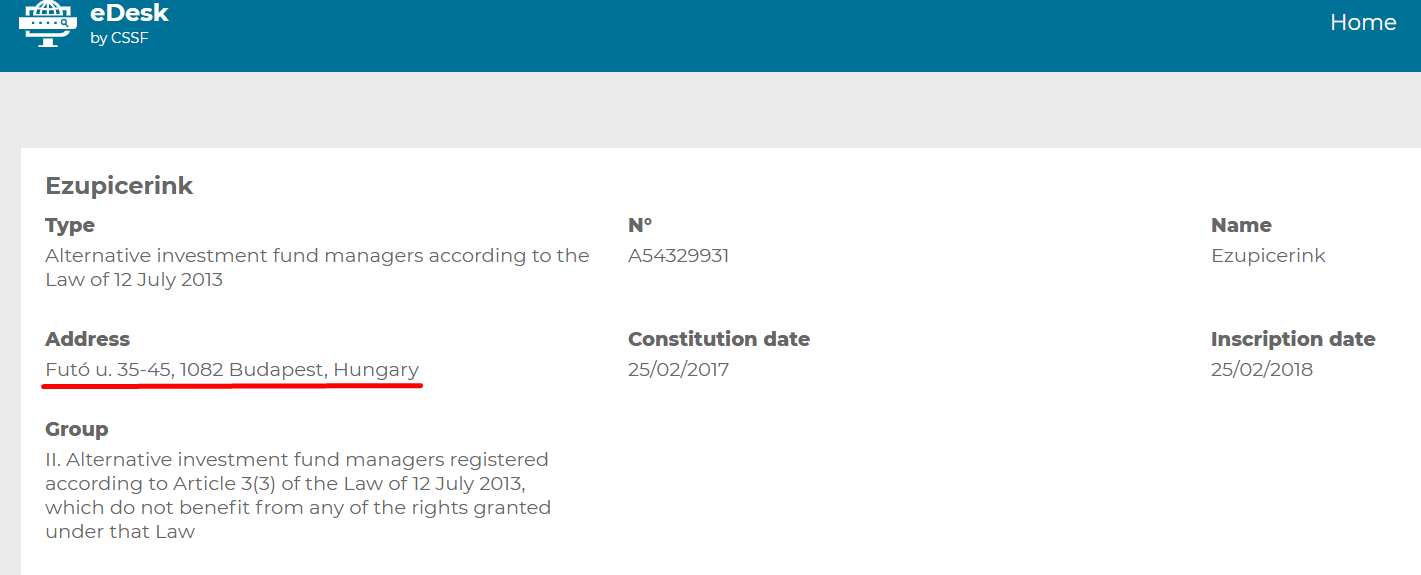Select the Alternative investment fund managers type text
This screenshot has height=575, width=1421.
pyautogui.click(x=317, y=267)
